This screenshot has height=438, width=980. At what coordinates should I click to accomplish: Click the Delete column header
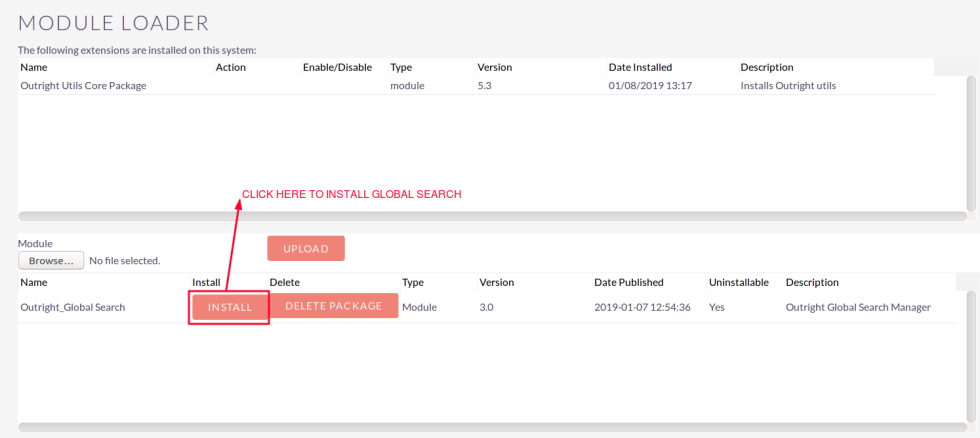[284, 282]
